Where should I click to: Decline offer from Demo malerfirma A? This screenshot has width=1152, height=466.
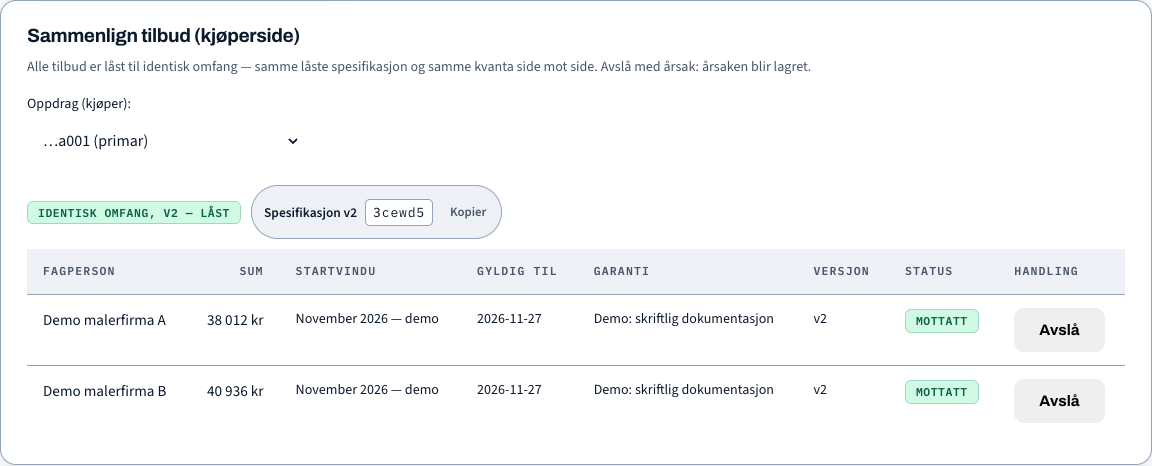[1059, 330]
